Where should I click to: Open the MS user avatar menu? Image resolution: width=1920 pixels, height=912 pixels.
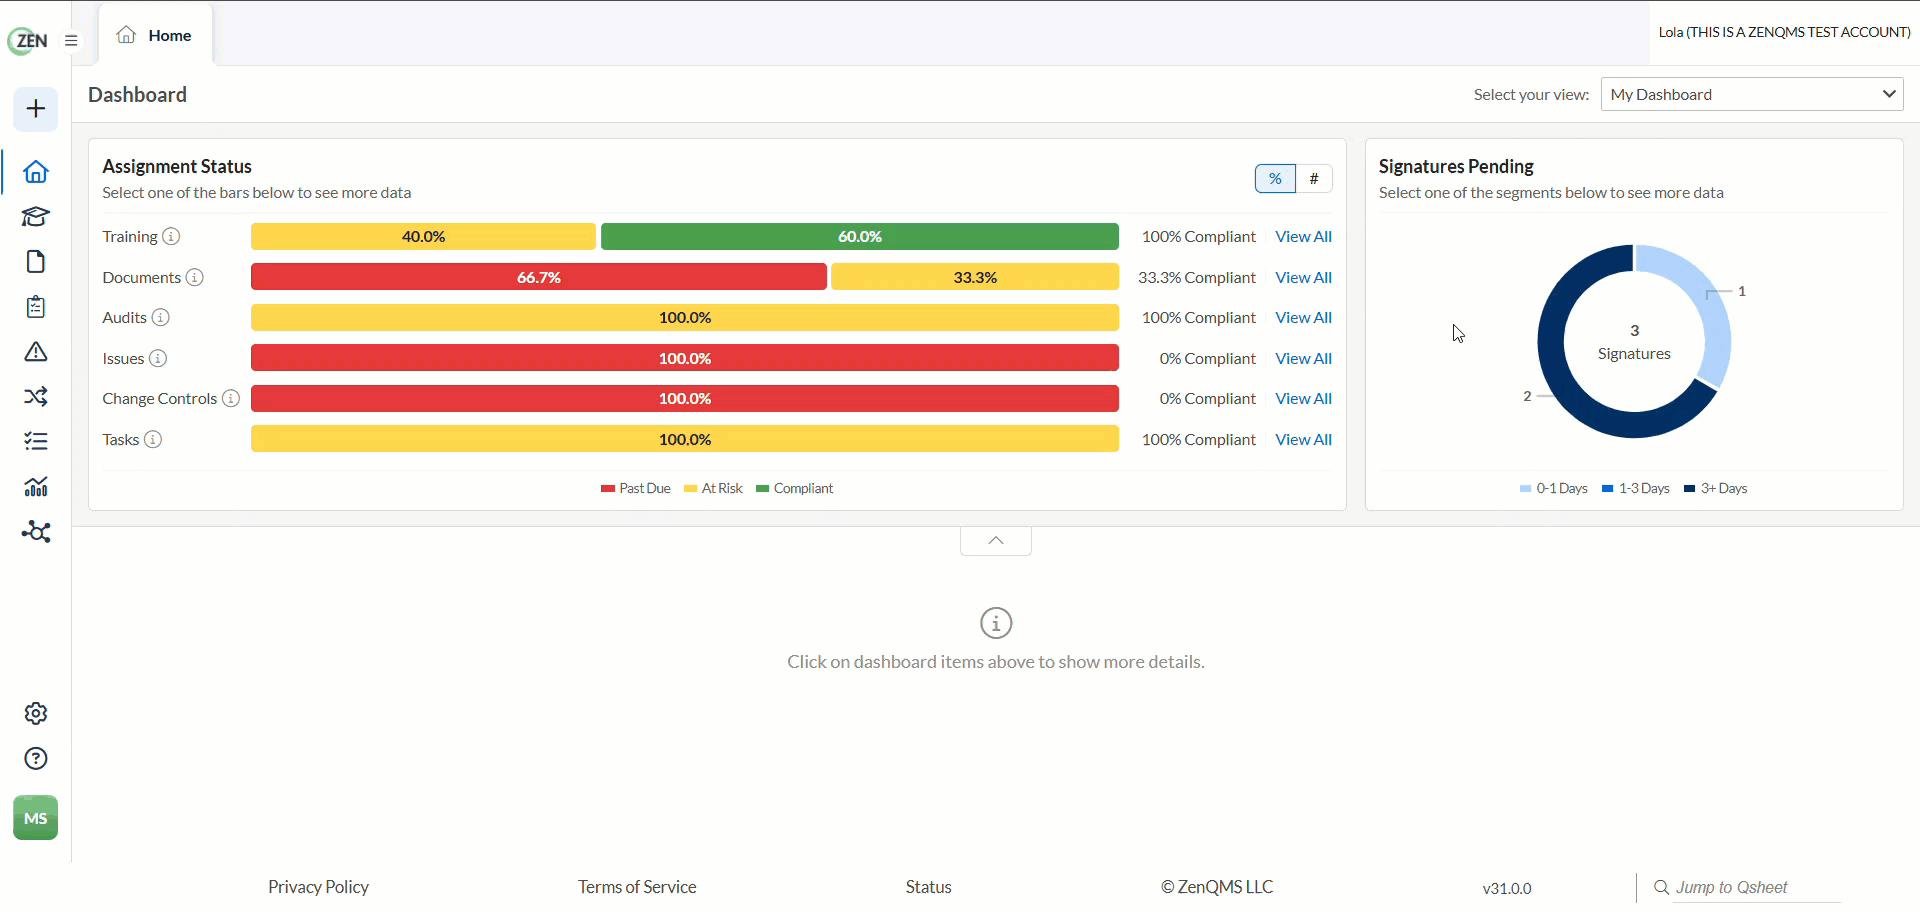[36, 818]
